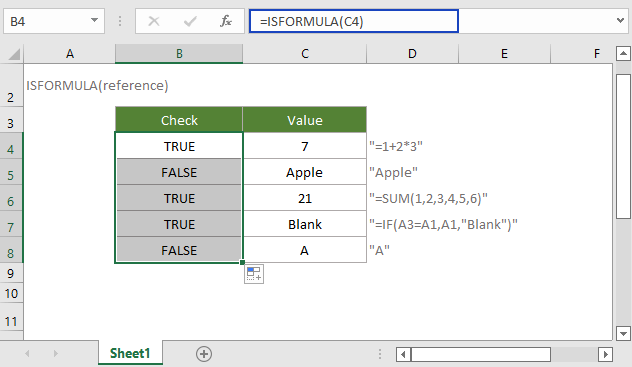
Task: Click the previous sheet navigation arrow
Action: [27, 354]
